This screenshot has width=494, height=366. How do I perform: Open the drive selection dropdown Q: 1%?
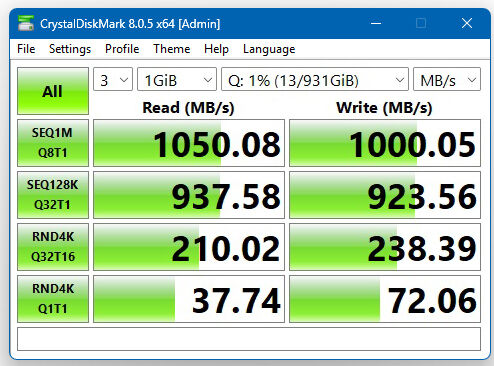point(315,79)
